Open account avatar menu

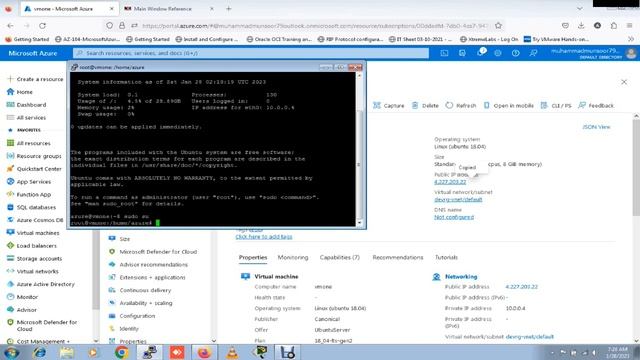click(x=631, y=53)
